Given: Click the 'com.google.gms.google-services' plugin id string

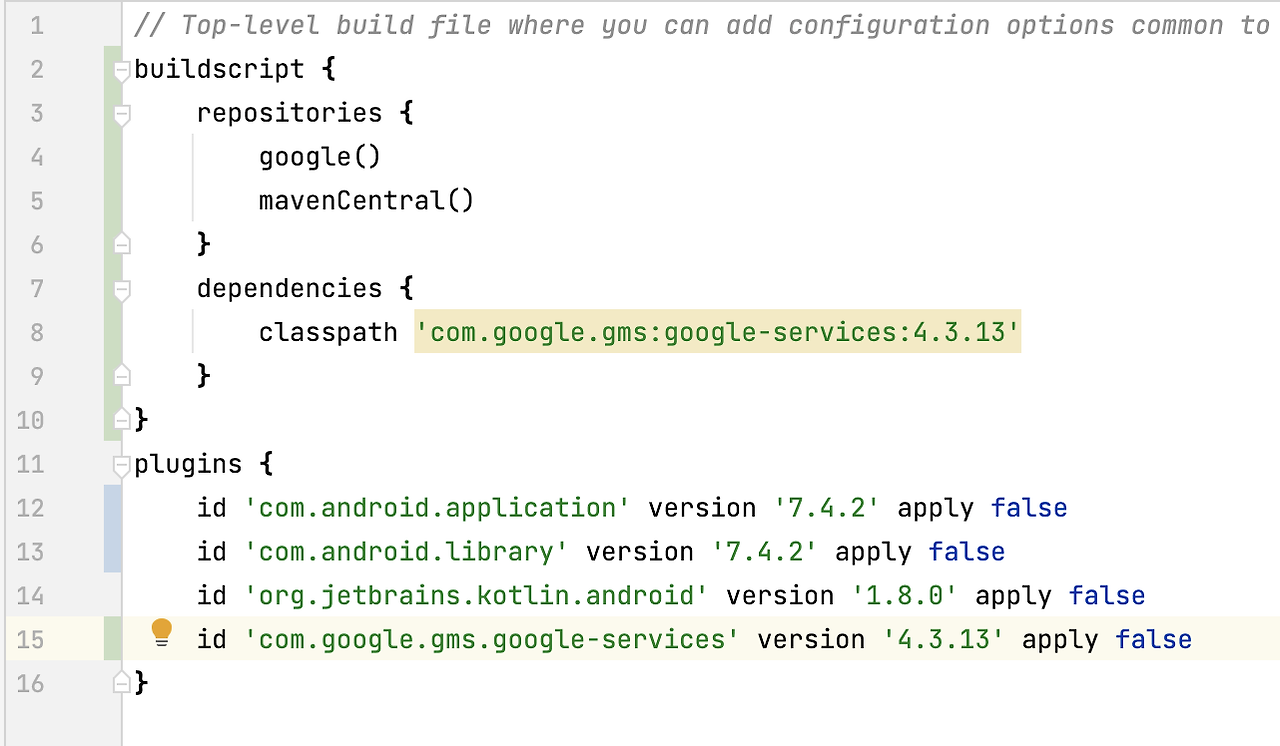Looking at the screenshot, I should coord(492,639).
